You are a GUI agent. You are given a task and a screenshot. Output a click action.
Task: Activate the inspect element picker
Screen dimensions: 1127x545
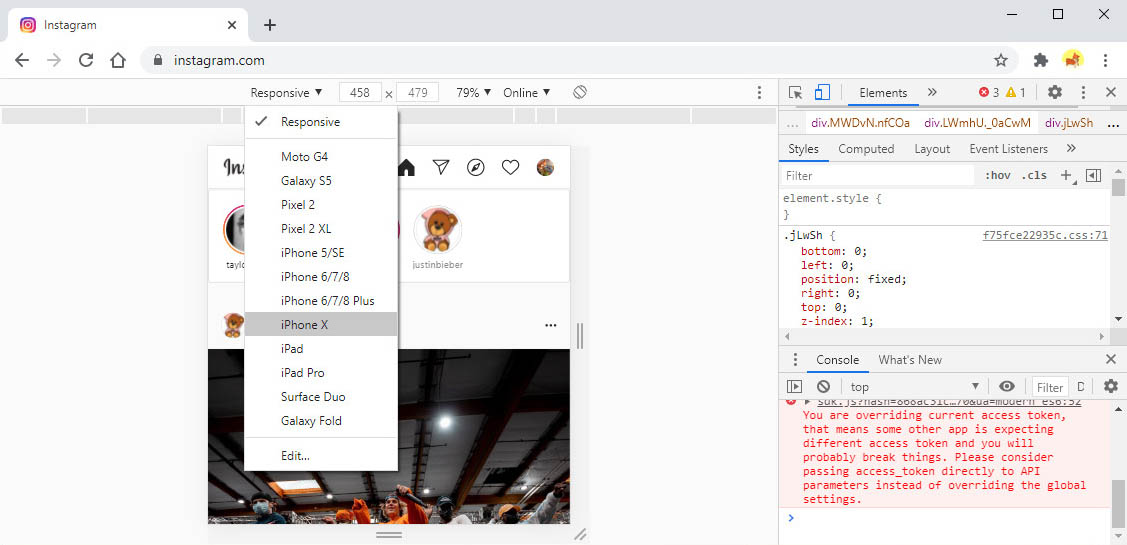(x=795, y=93)
